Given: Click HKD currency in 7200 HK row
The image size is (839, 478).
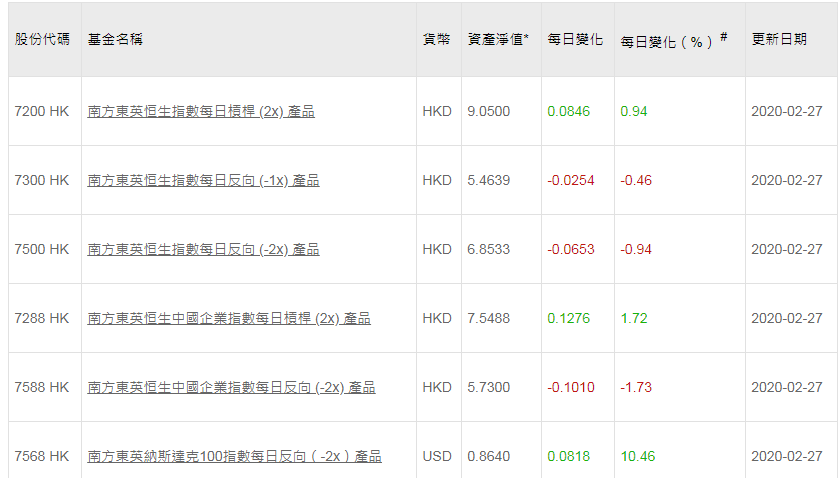Looking at the screenshot, I should [437, 111].
